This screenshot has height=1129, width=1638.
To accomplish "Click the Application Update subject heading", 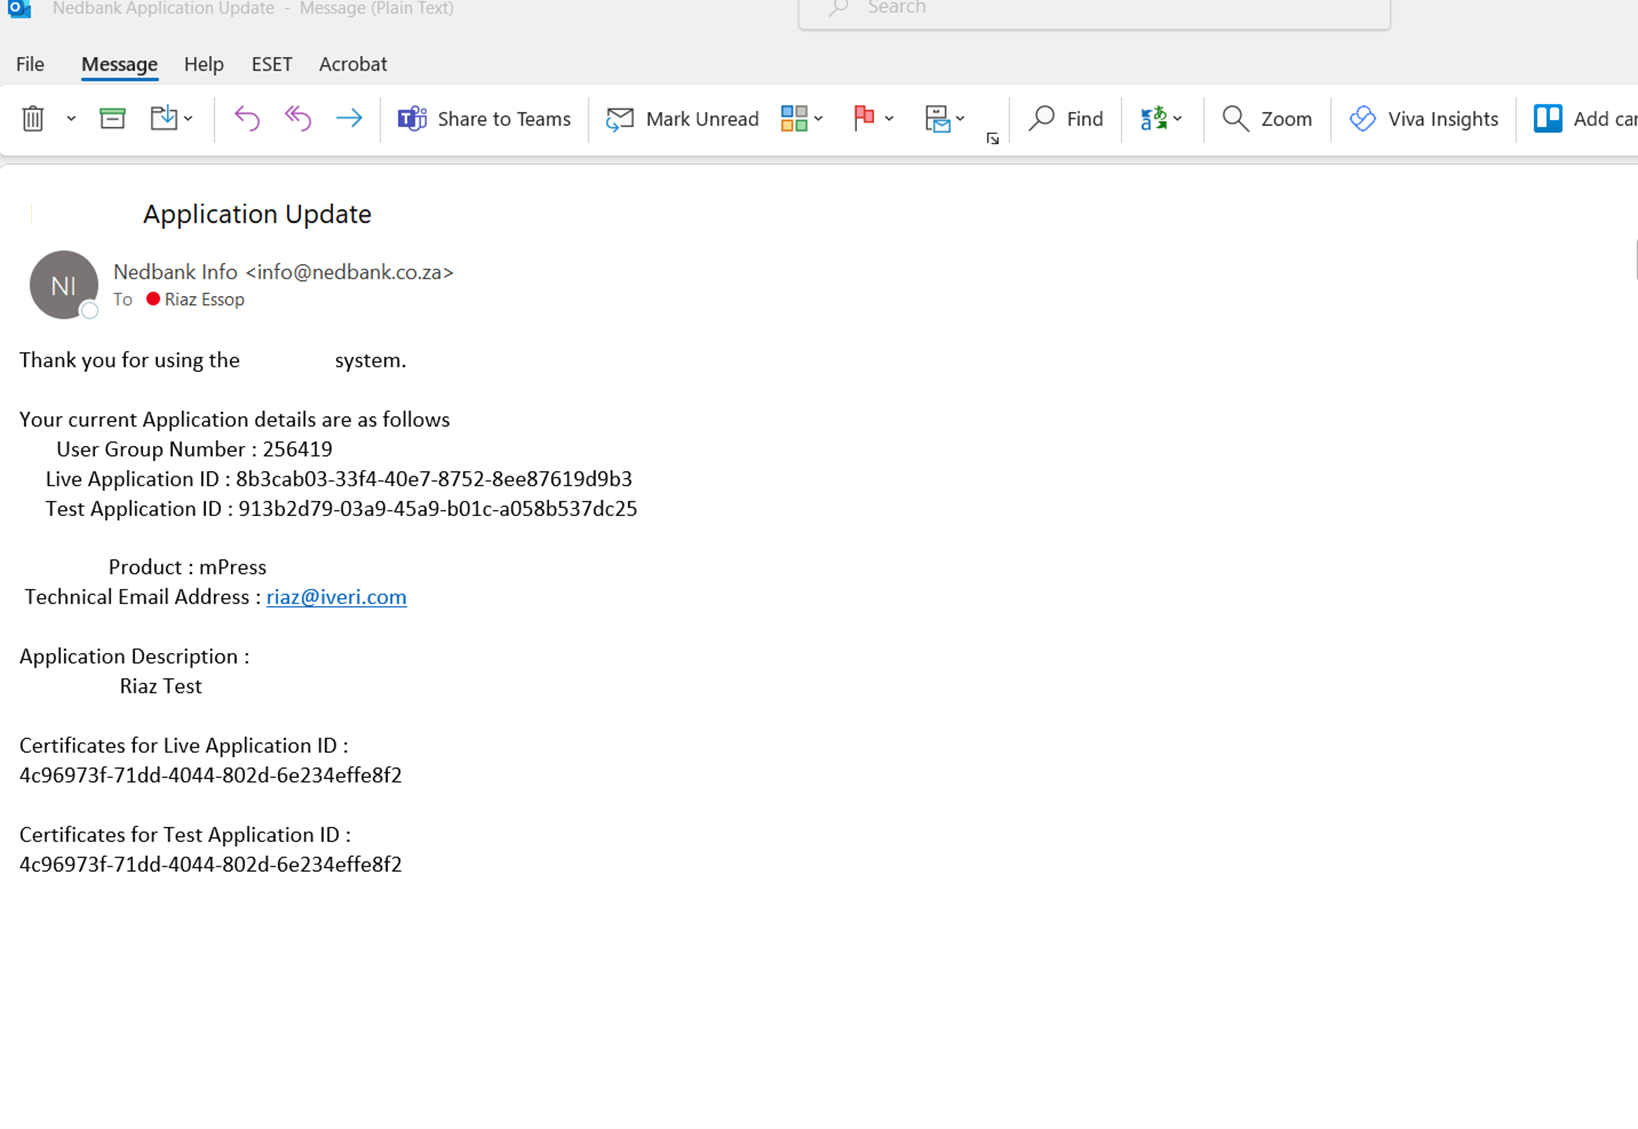I will pos(257,214).
